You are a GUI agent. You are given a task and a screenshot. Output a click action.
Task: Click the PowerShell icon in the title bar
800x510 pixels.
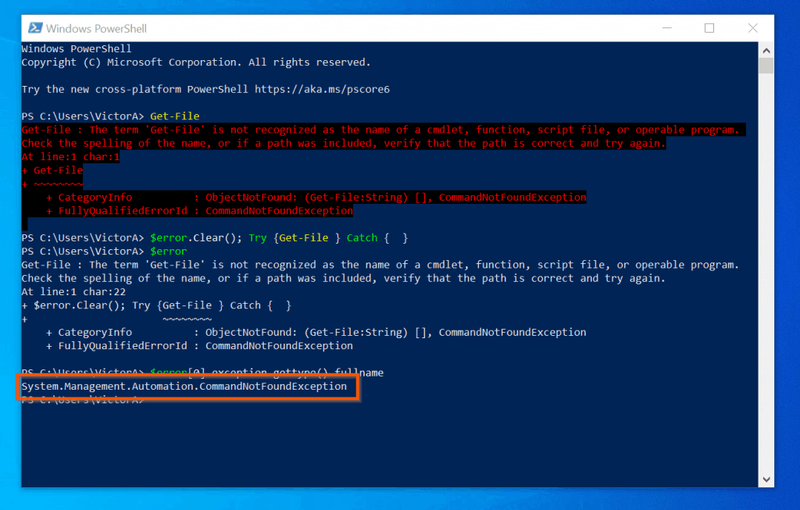[x=35, y=28]
